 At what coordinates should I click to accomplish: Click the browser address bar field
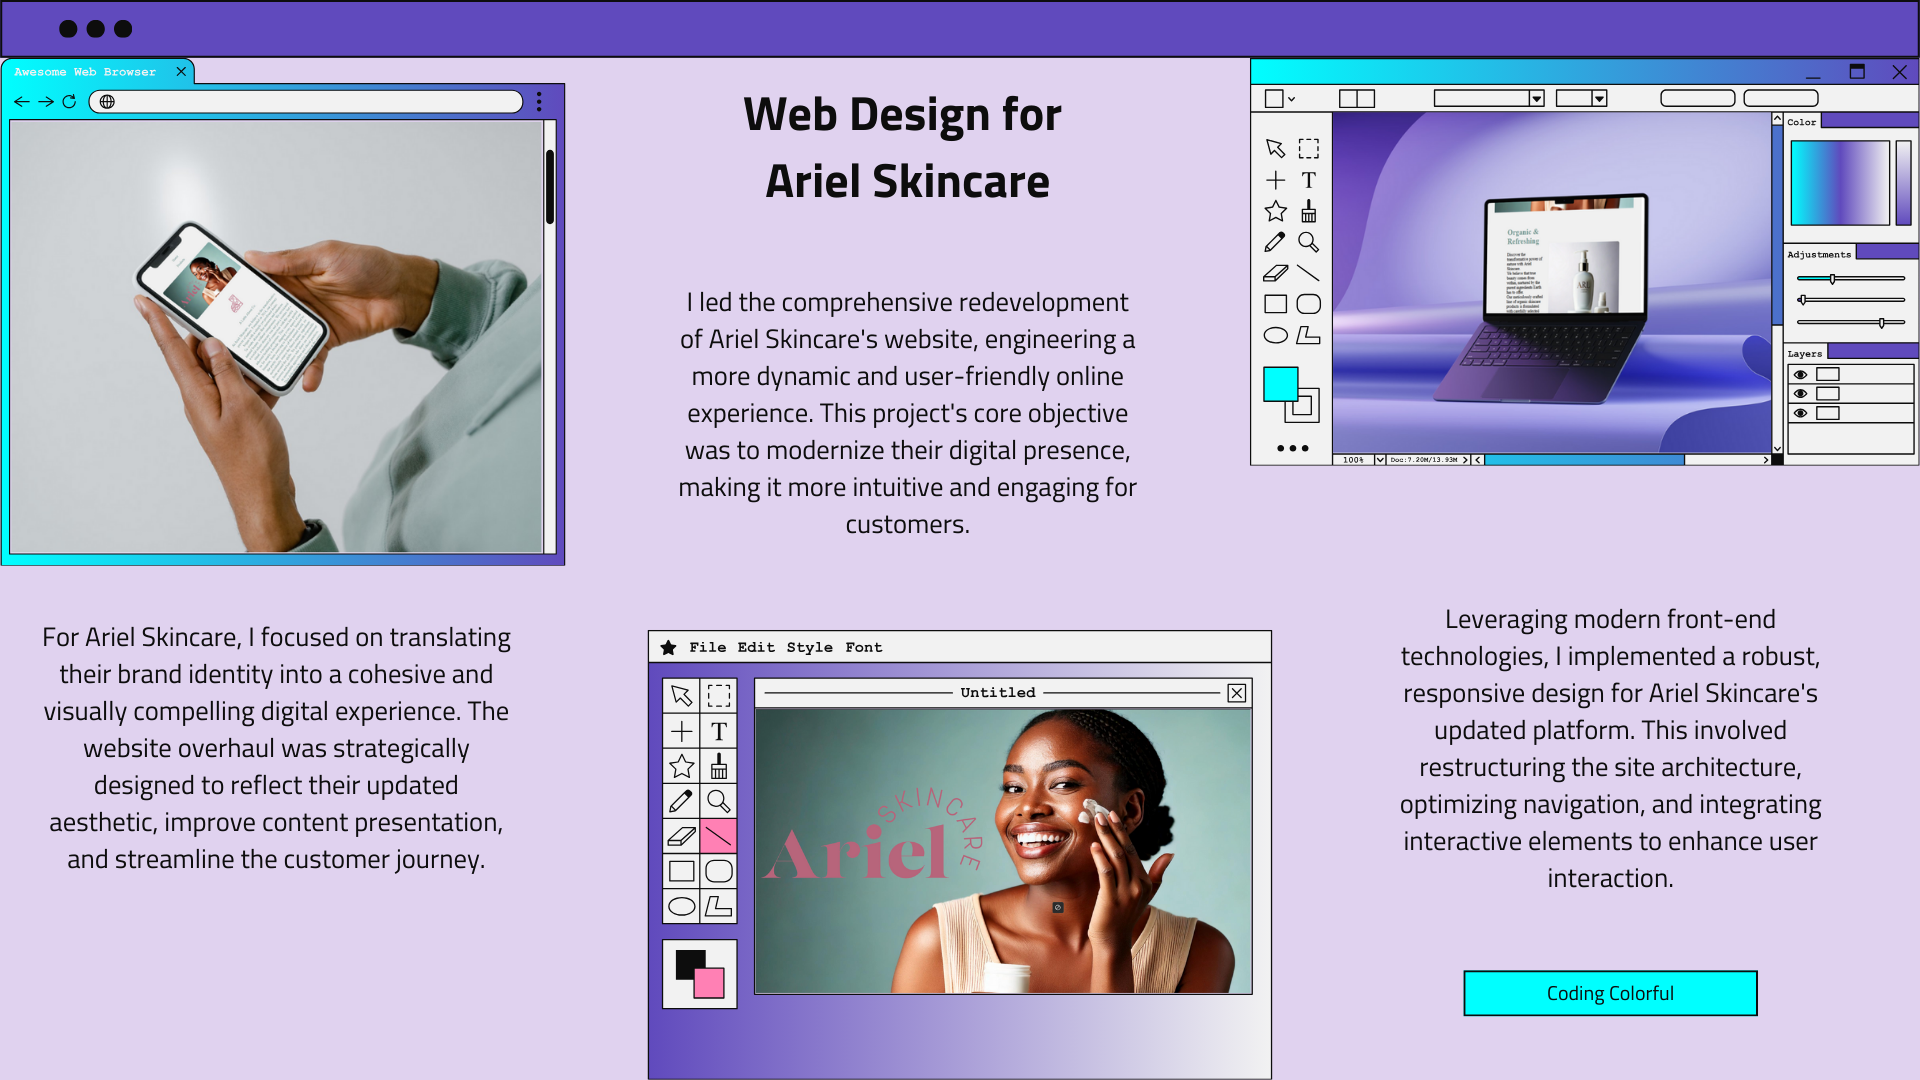pyautogui.click(x=306, y=102)
